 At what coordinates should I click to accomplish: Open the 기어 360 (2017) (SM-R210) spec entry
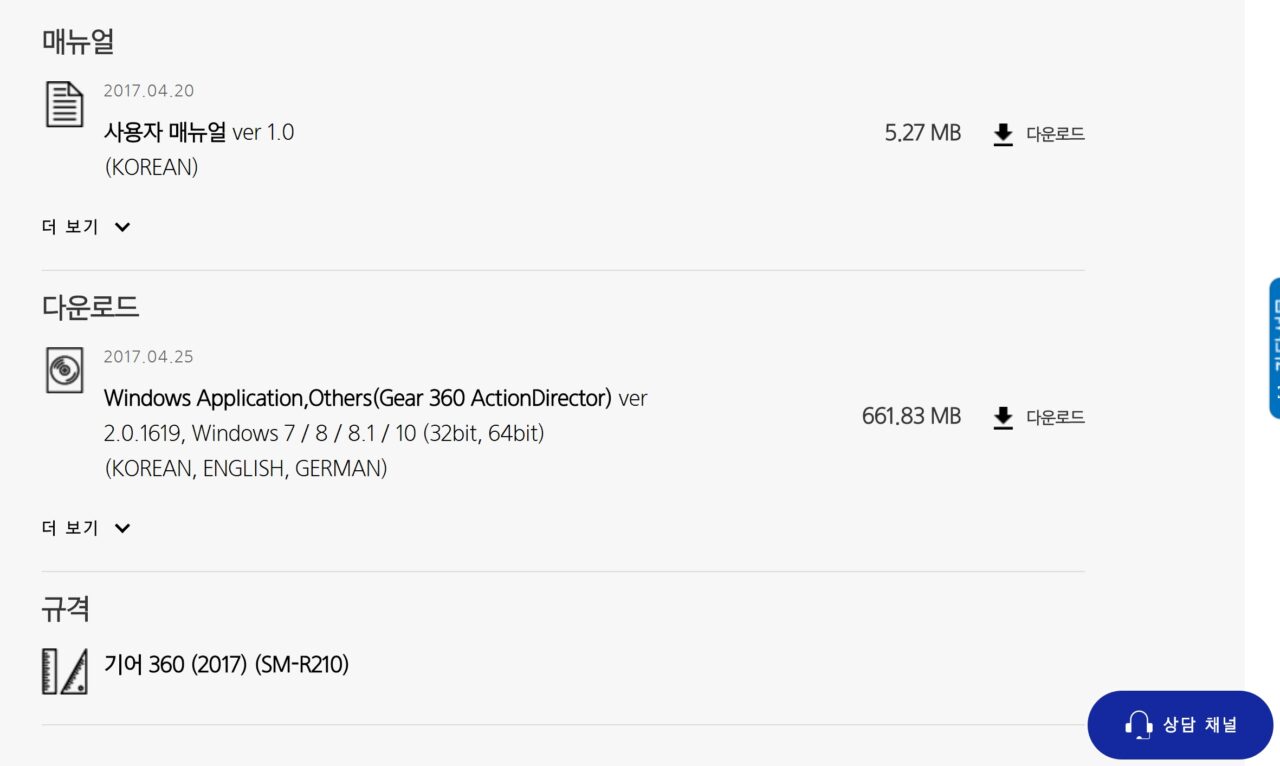pos(226,664)
